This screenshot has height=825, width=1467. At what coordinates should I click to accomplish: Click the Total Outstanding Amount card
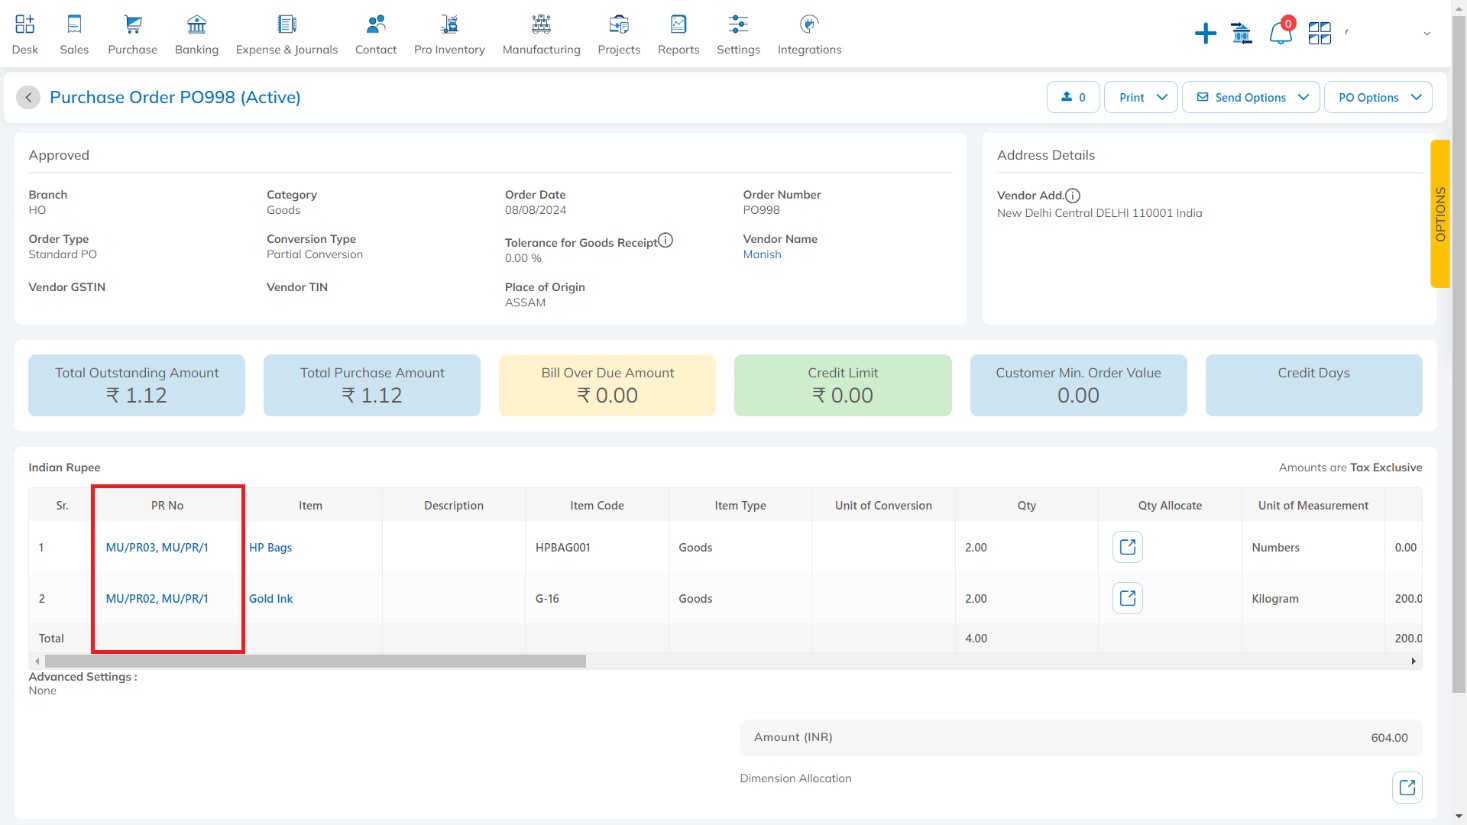tap(137, 385)
